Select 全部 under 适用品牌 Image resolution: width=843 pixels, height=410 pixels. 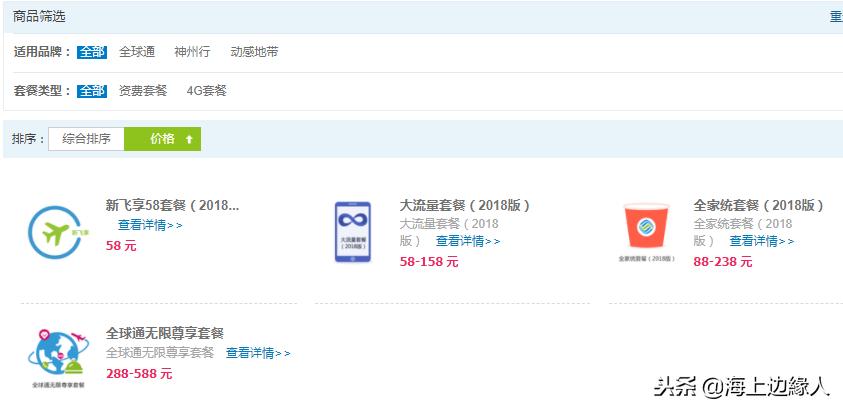92,52
